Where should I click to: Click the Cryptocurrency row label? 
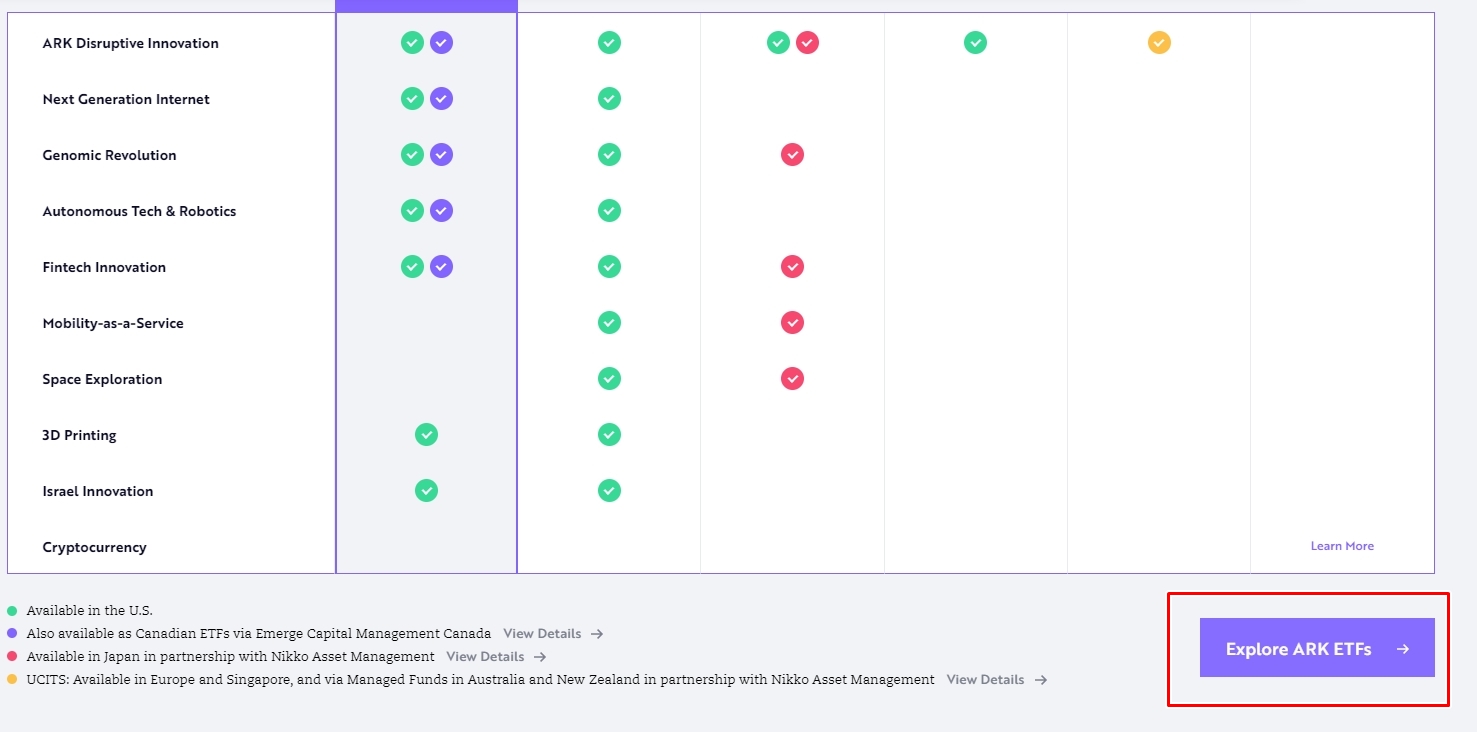point(94,547)
